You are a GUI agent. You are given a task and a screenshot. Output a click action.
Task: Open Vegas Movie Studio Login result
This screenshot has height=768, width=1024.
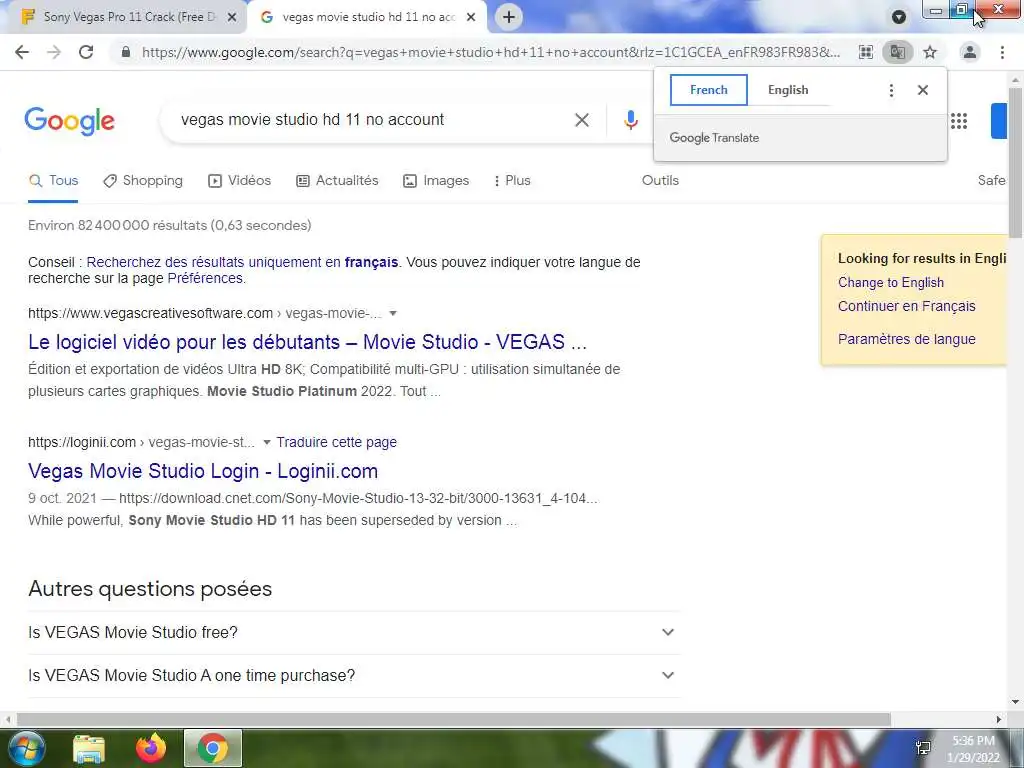click(203, 472)
